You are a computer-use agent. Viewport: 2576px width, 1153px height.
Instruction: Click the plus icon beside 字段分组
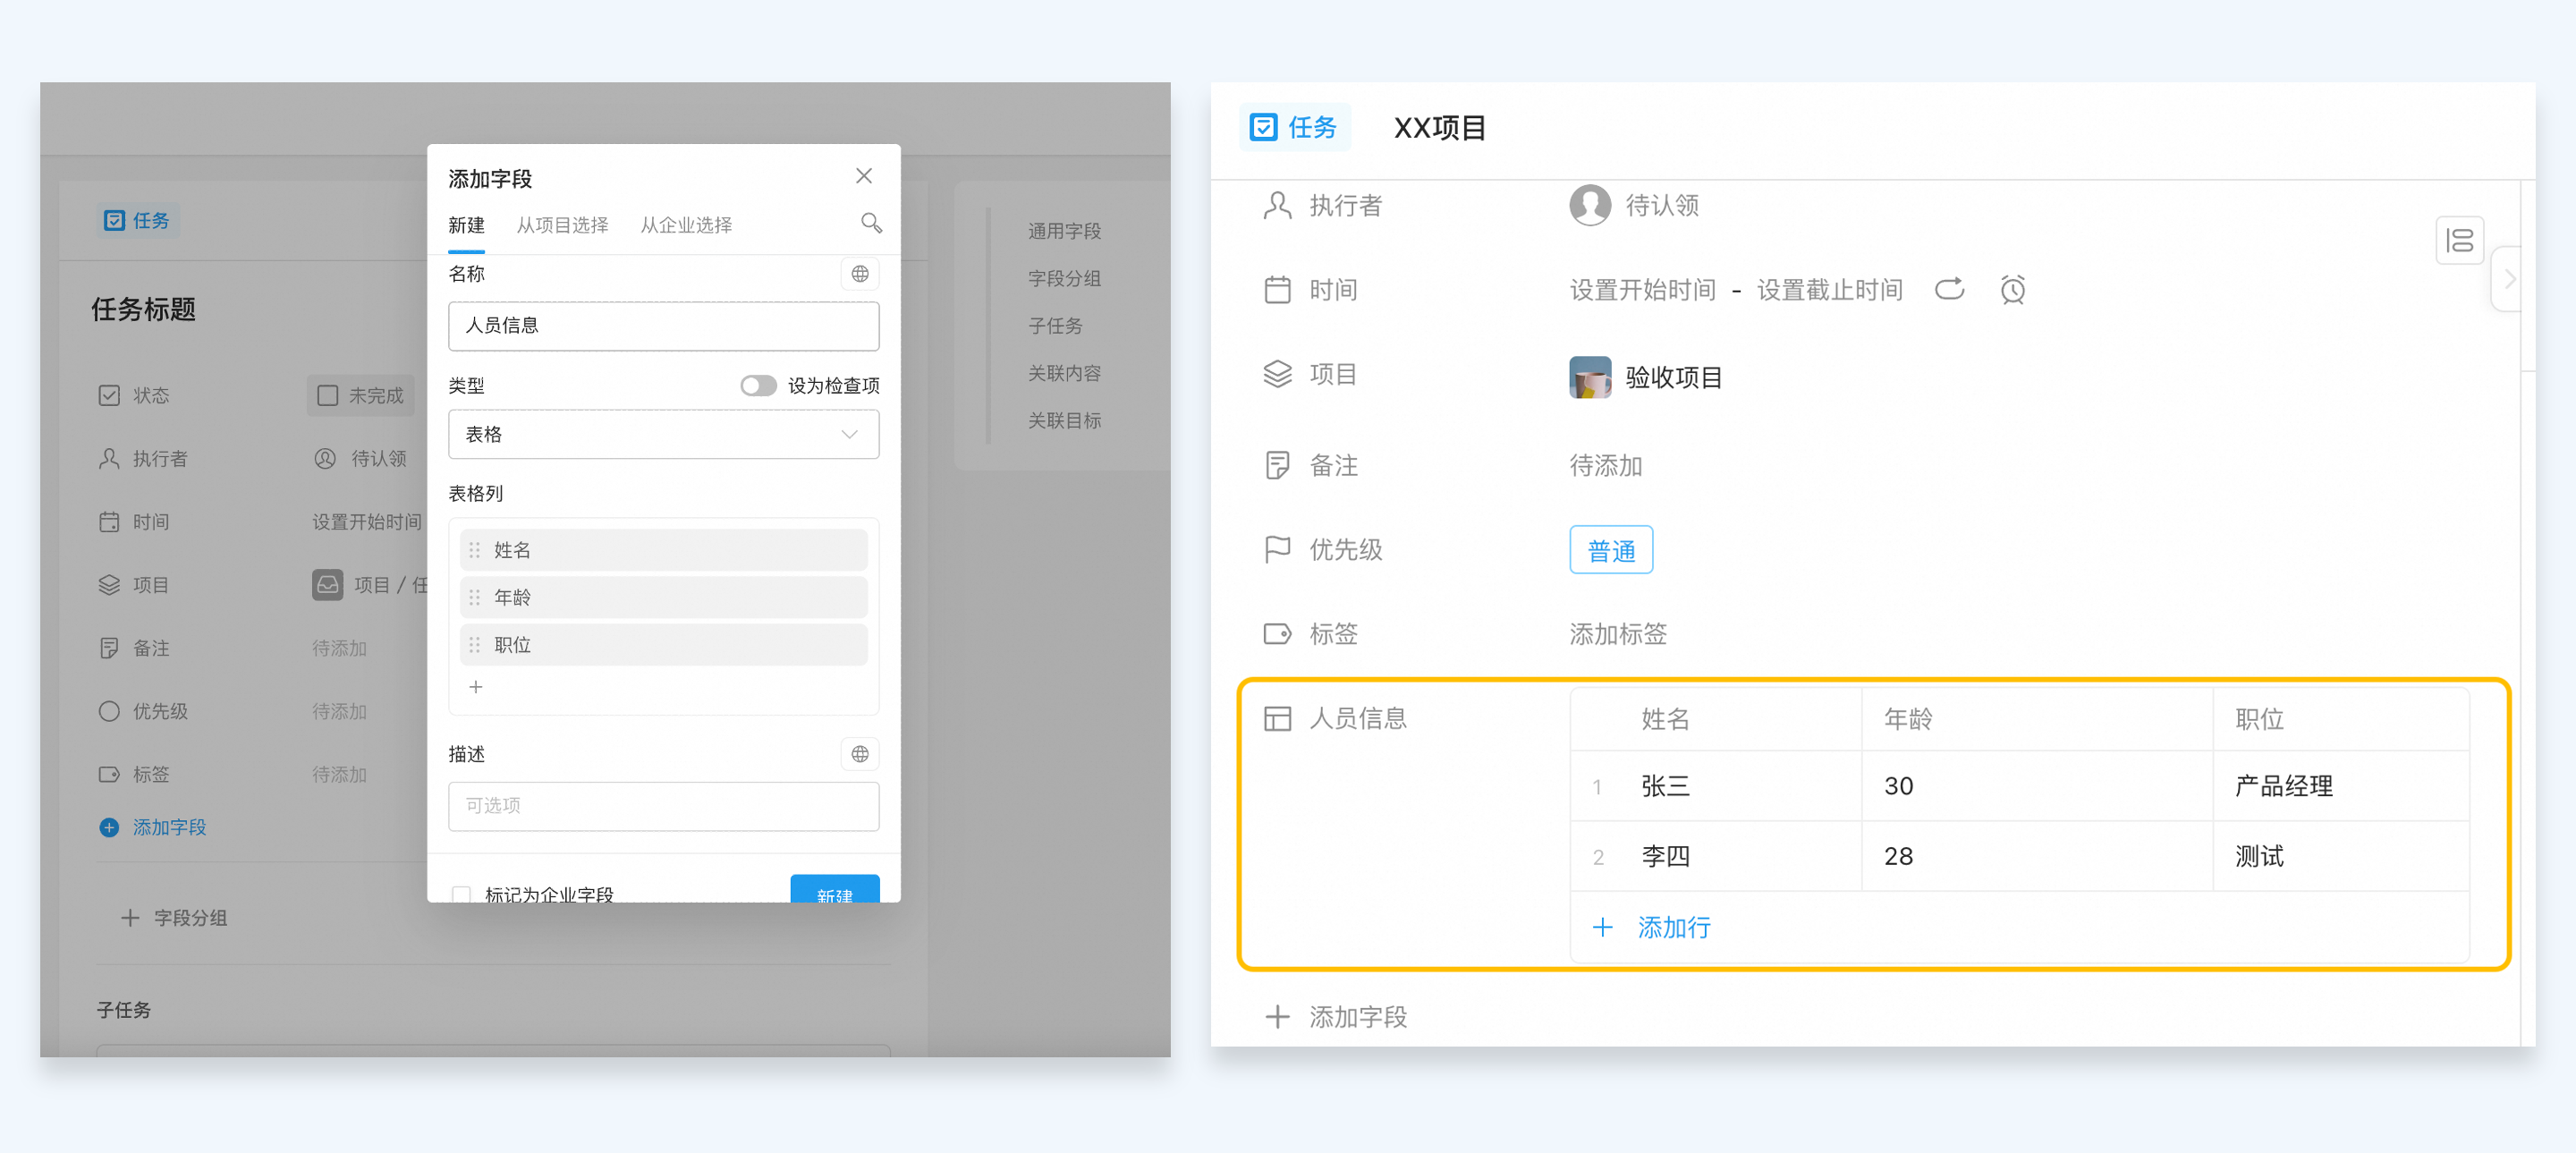pos(130,918)
